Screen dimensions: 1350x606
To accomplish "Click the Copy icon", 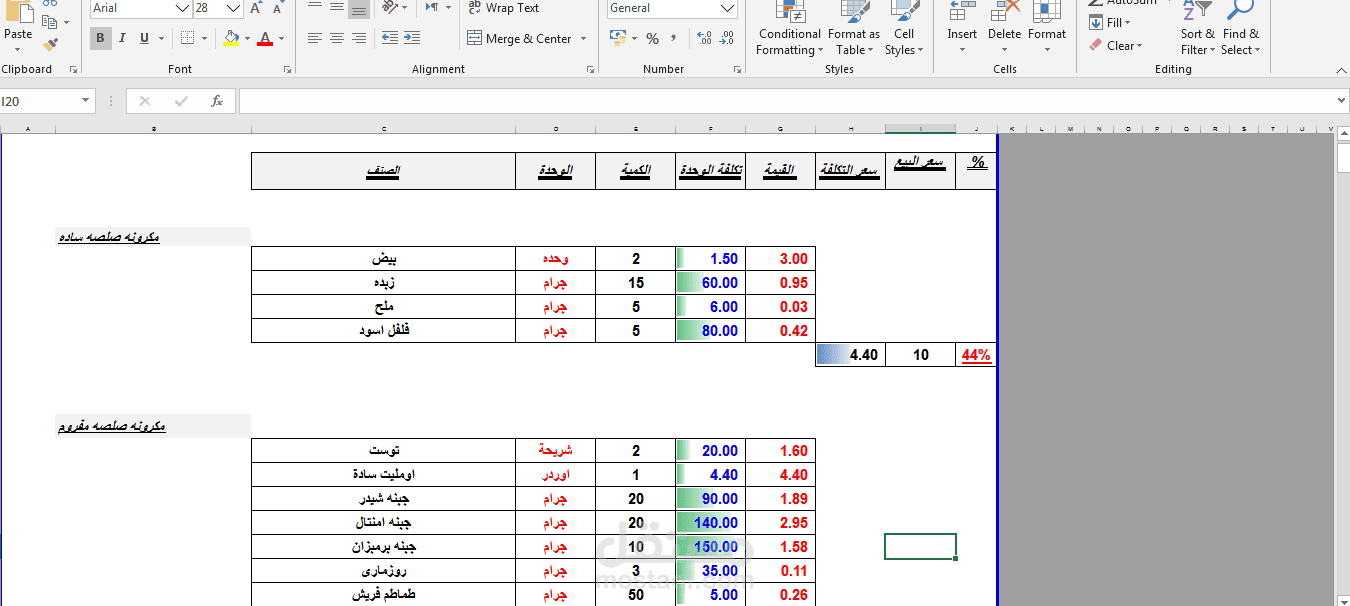I will click(x=51, y=20).
